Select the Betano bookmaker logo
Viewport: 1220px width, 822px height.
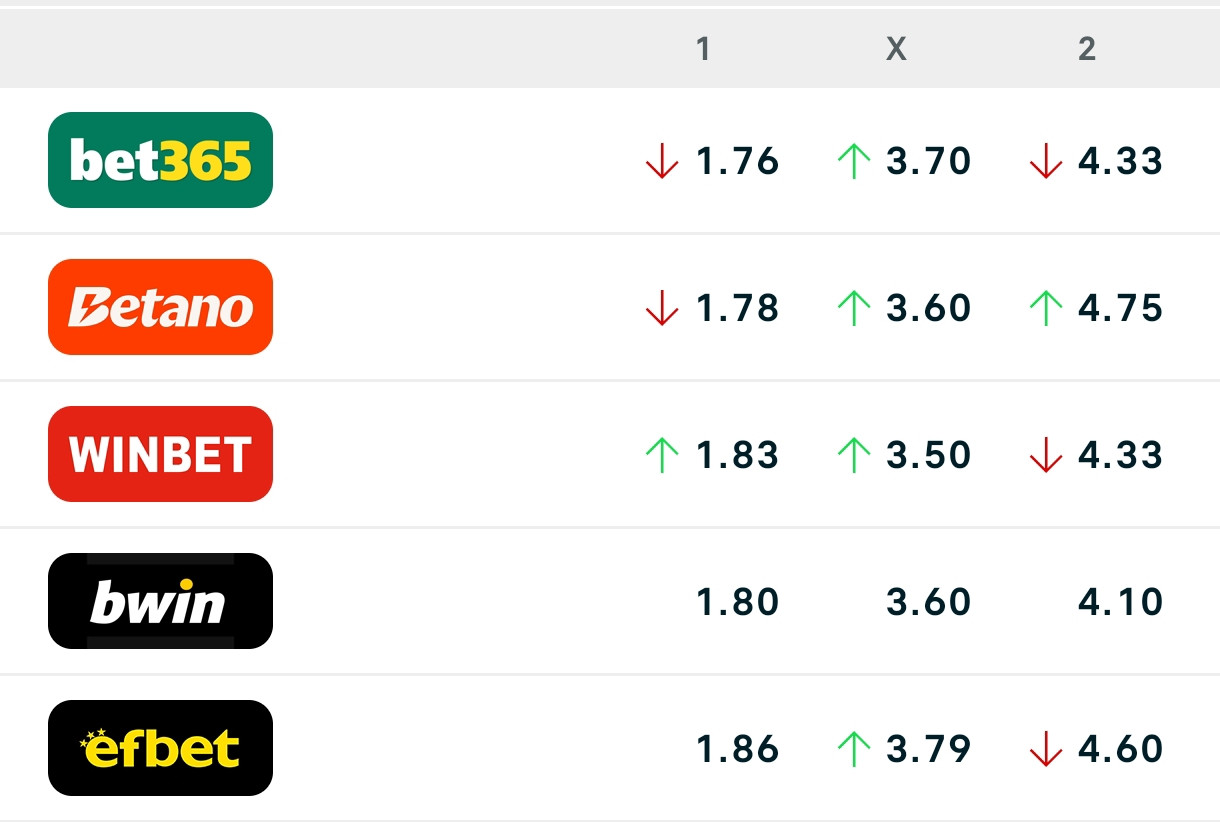click(x=160, y=307)
